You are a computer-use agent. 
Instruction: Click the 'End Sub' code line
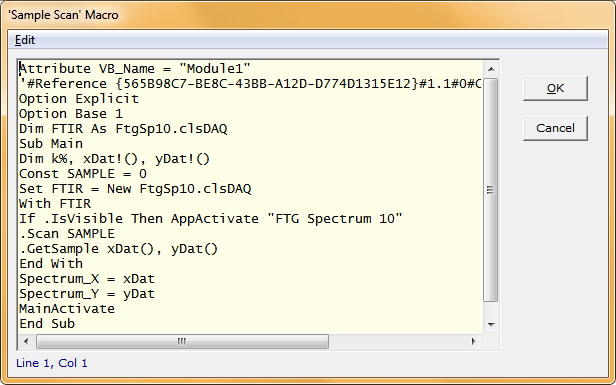(47, 324)
